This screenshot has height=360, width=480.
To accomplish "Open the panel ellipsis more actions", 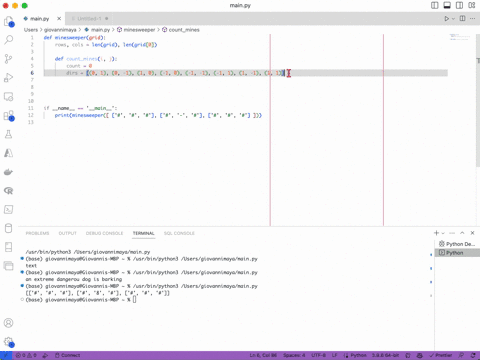I will (x=452, y=233).
